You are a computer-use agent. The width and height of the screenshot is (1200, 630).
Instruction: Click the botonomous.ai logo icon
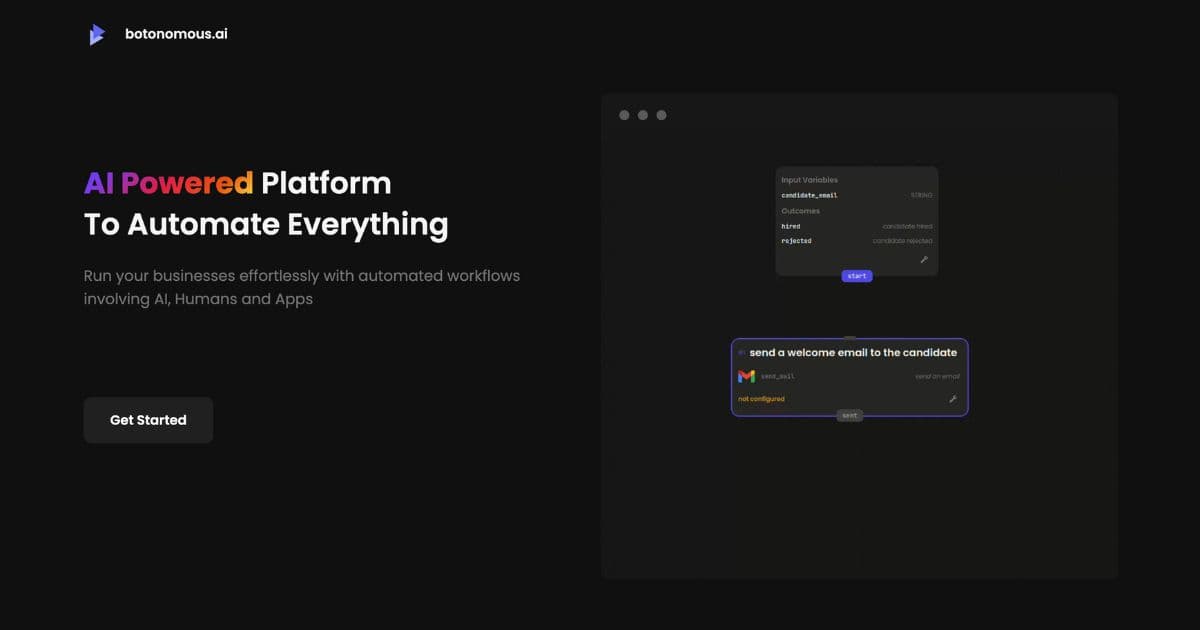[x=96, y=34]
